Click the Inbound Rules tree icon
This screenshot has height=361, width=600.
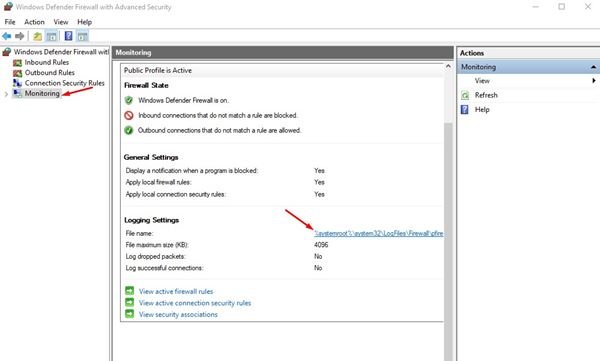tap(17, 62)
